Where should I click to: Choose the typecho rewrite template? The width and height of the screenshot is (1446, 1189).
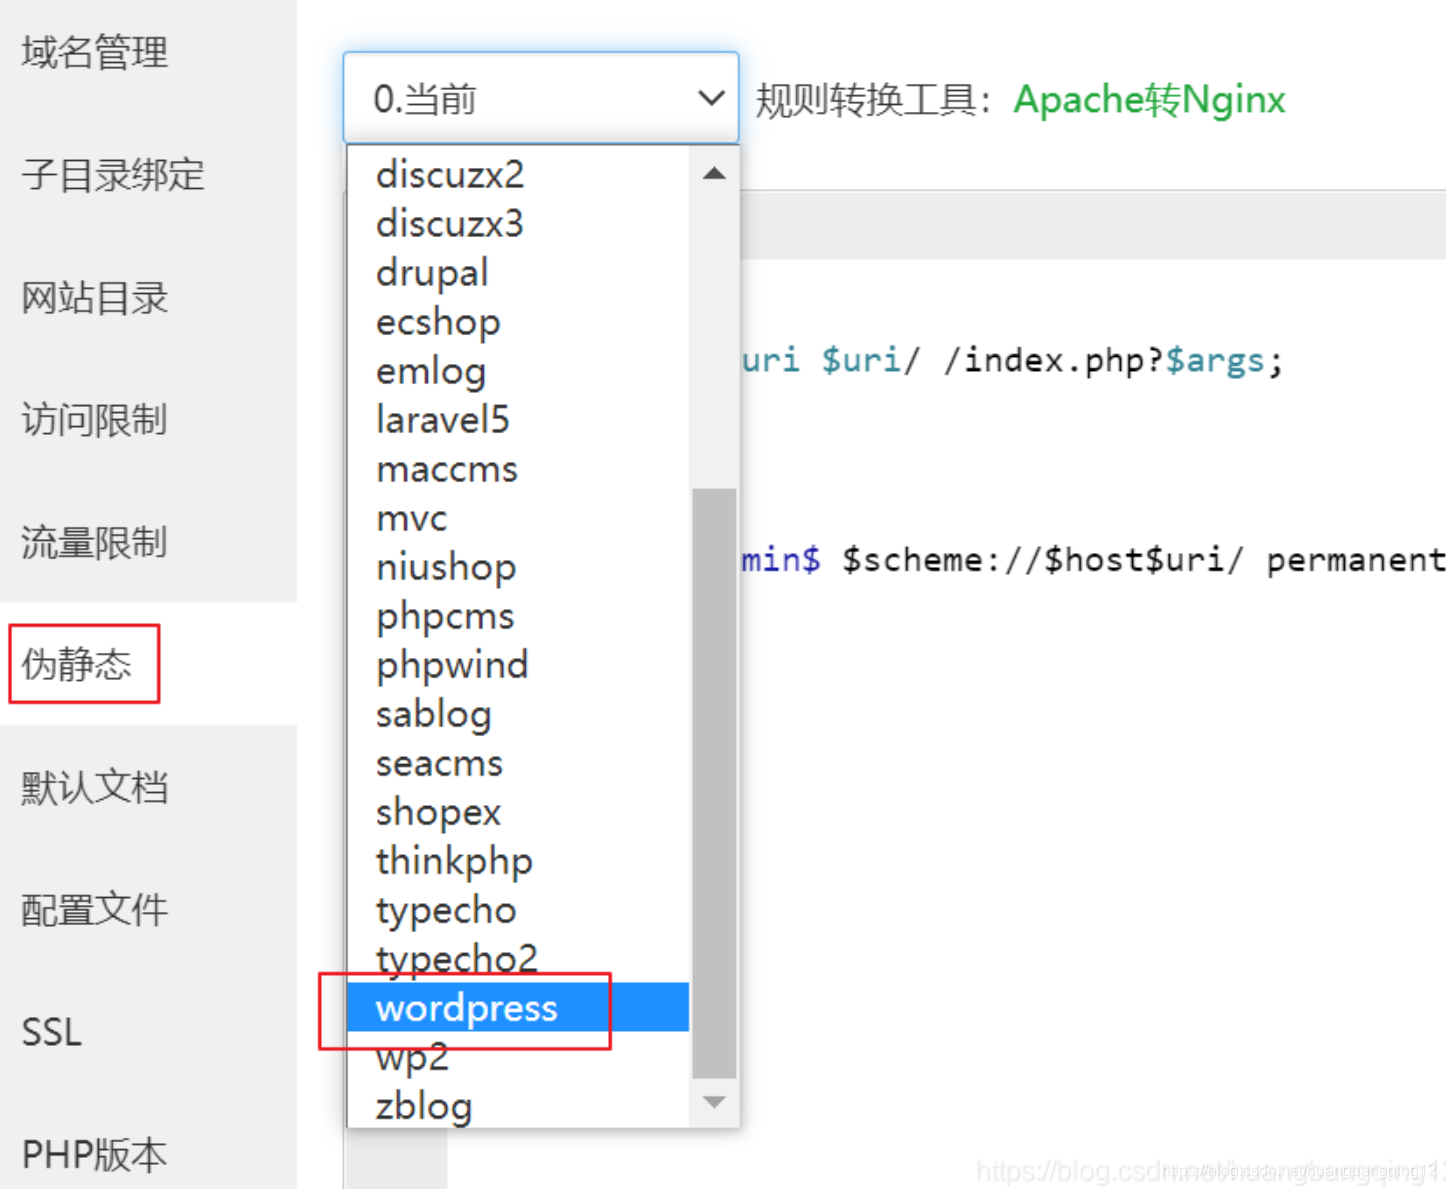pos(518,910)
